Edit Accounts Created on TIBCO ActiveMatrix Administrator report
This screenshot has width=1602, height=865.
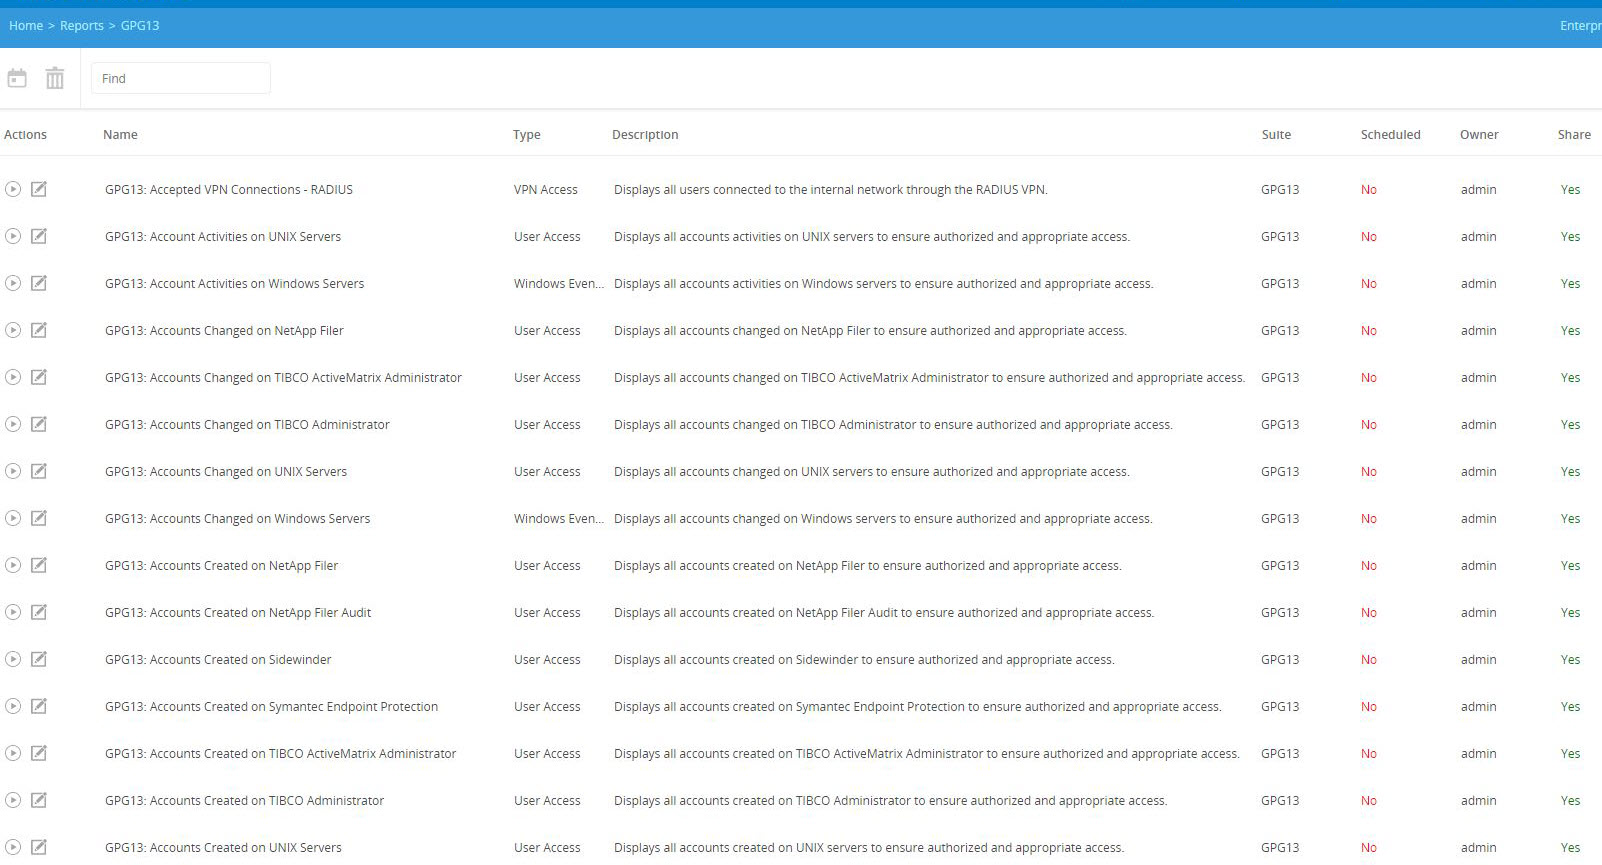click(x=39, y=753)
